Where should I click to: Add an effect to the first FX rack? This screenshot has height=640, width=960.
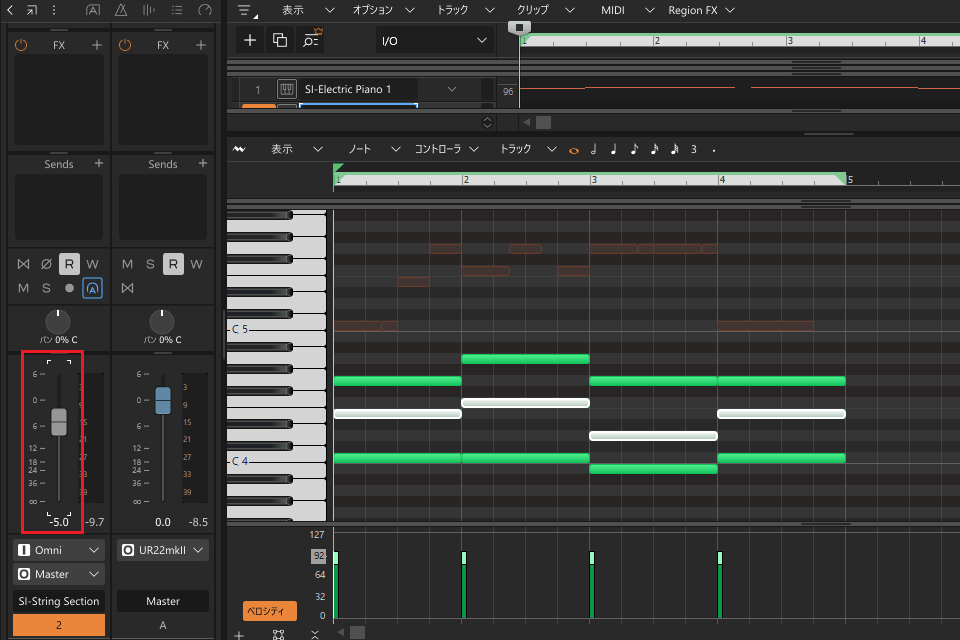[x=97, y=45]
